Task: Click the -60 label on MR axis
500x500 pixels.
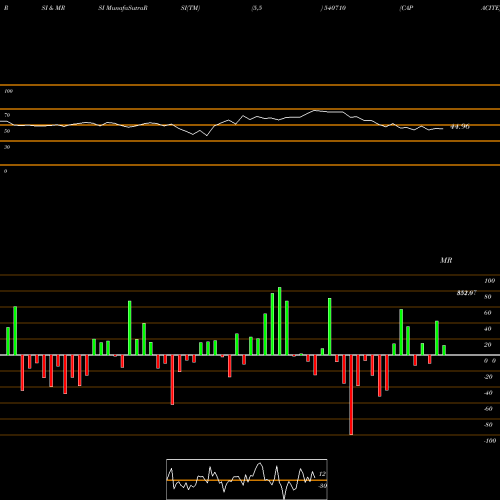Action: point(488,409)
